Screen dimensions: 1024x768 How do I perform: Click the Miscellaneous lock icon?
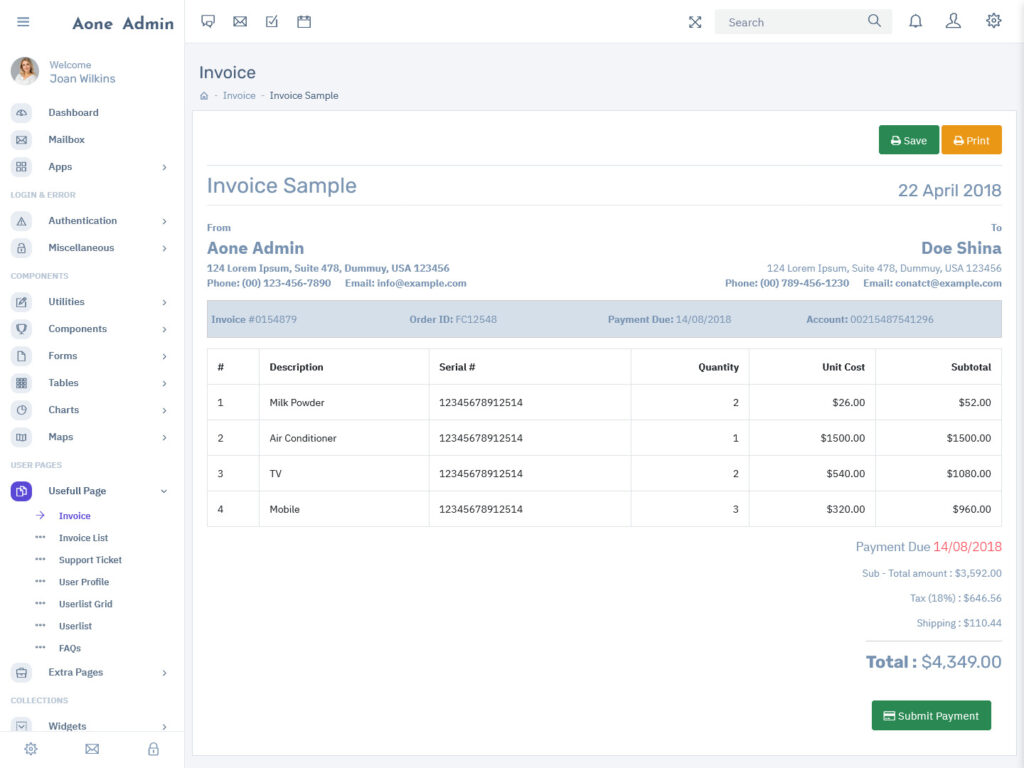[x=22, y=248]
